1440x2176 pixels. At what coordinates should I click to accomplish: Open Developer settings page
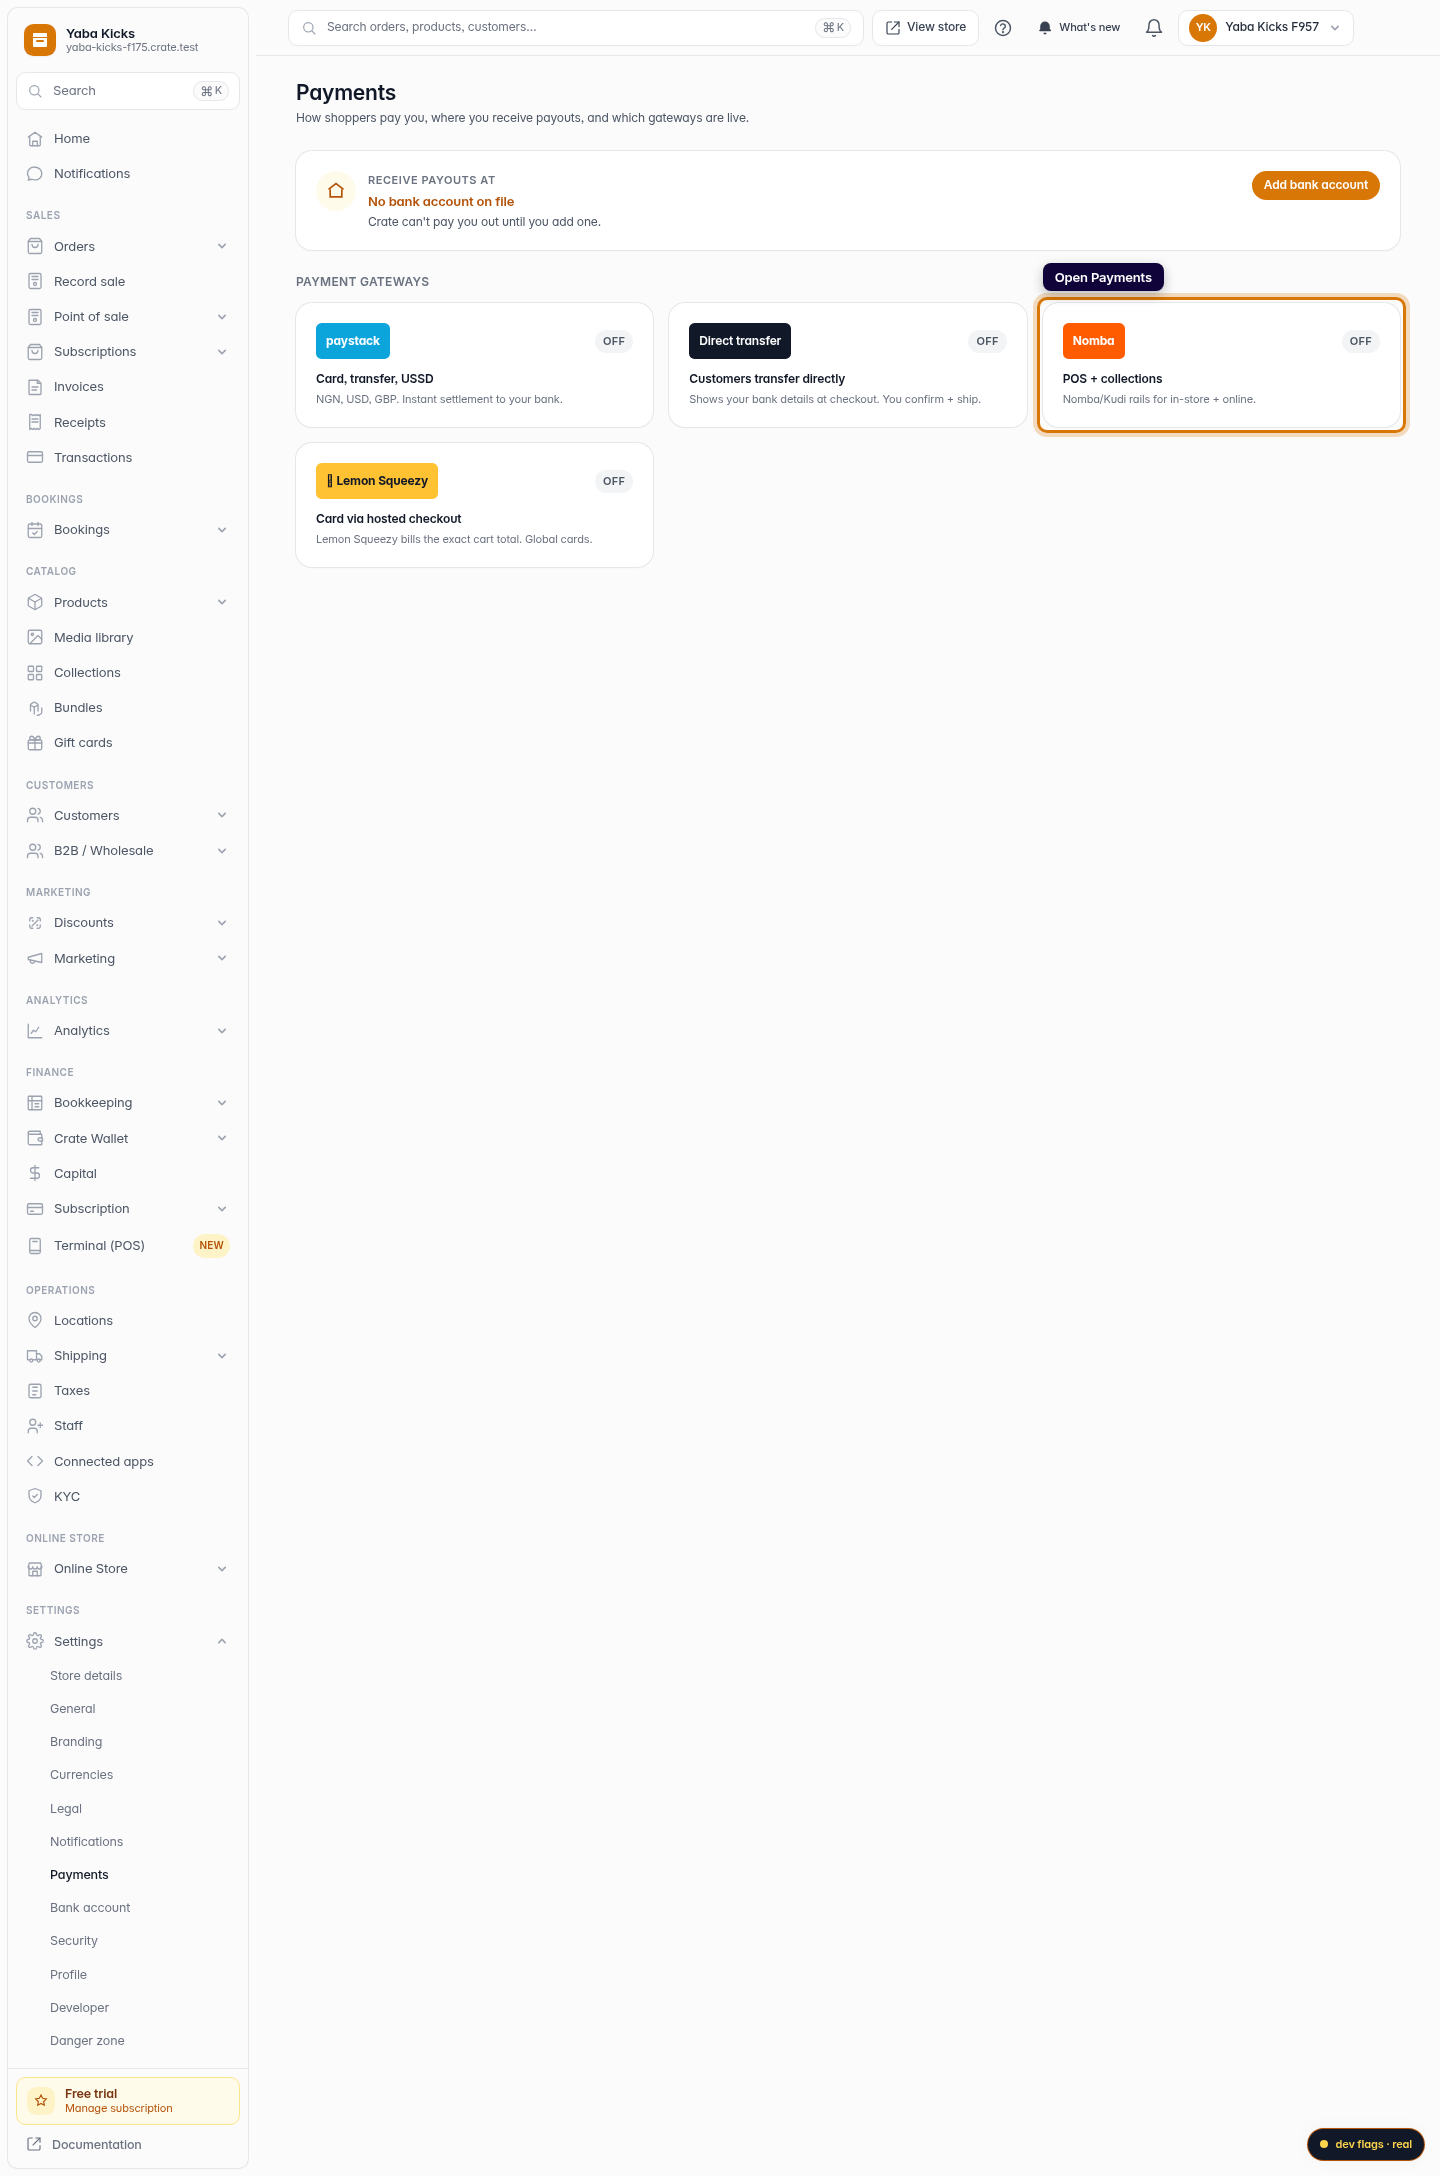click(79, 2008)
